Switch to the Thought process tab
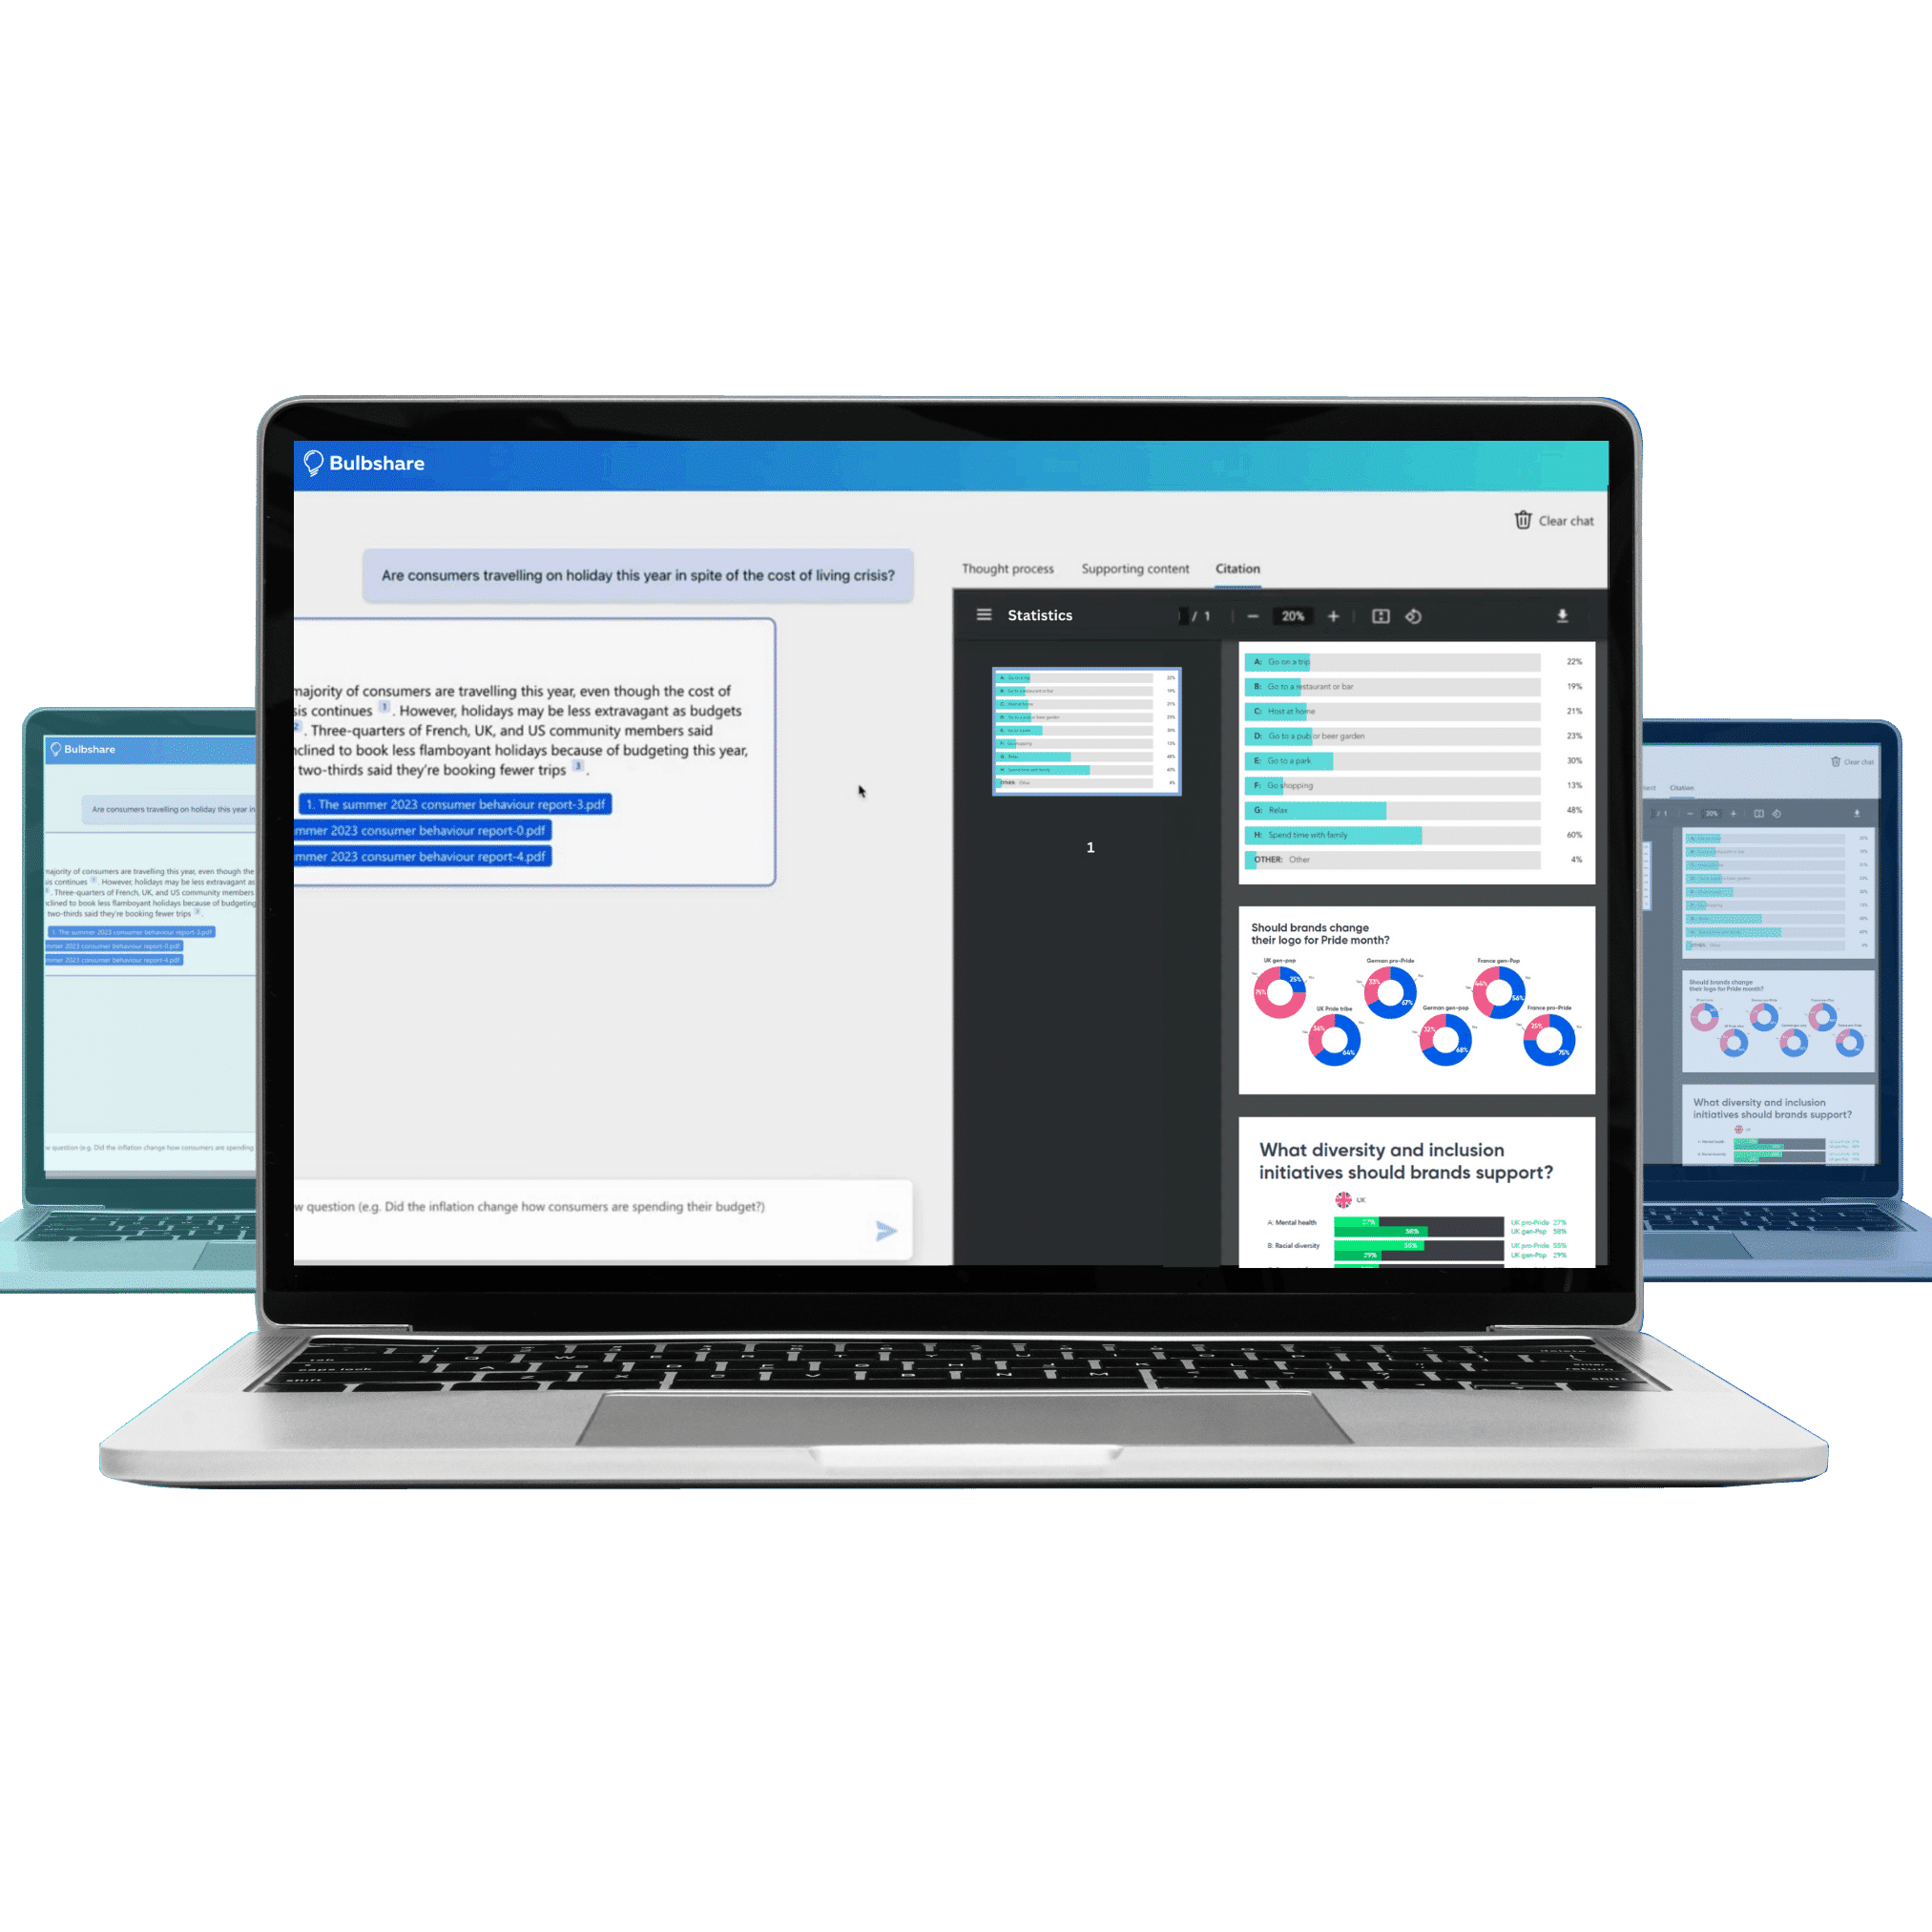This screenshot has width=1932, height=1932. point(1008,570)
